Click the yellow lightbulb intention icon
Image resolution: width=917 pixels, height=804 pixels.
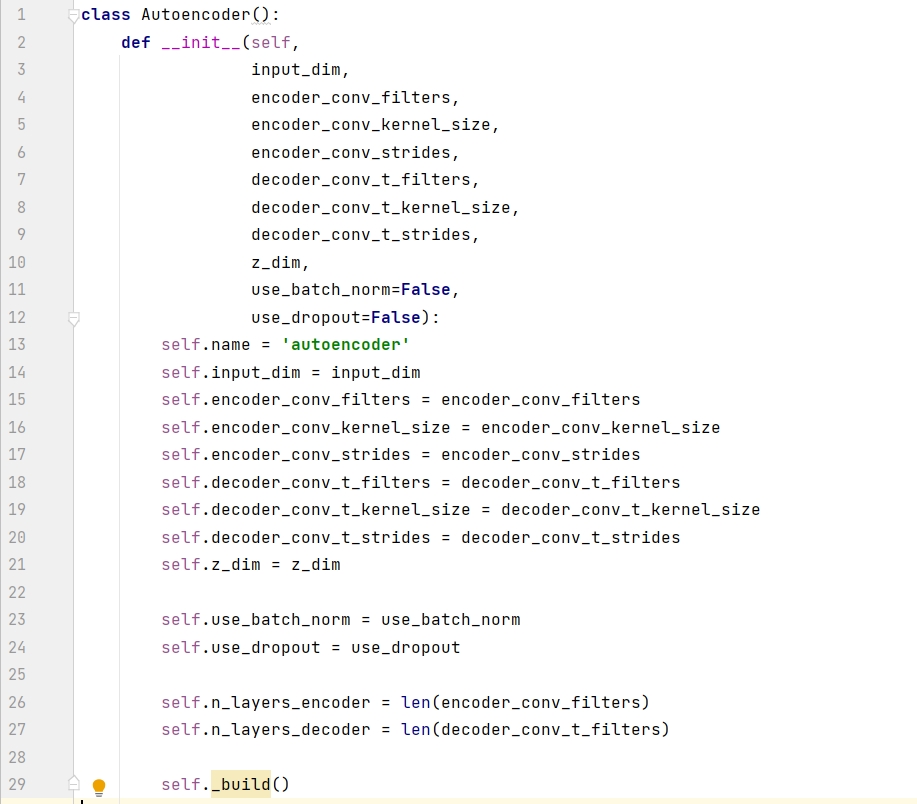pyautogui.click(x=99, y=787)
